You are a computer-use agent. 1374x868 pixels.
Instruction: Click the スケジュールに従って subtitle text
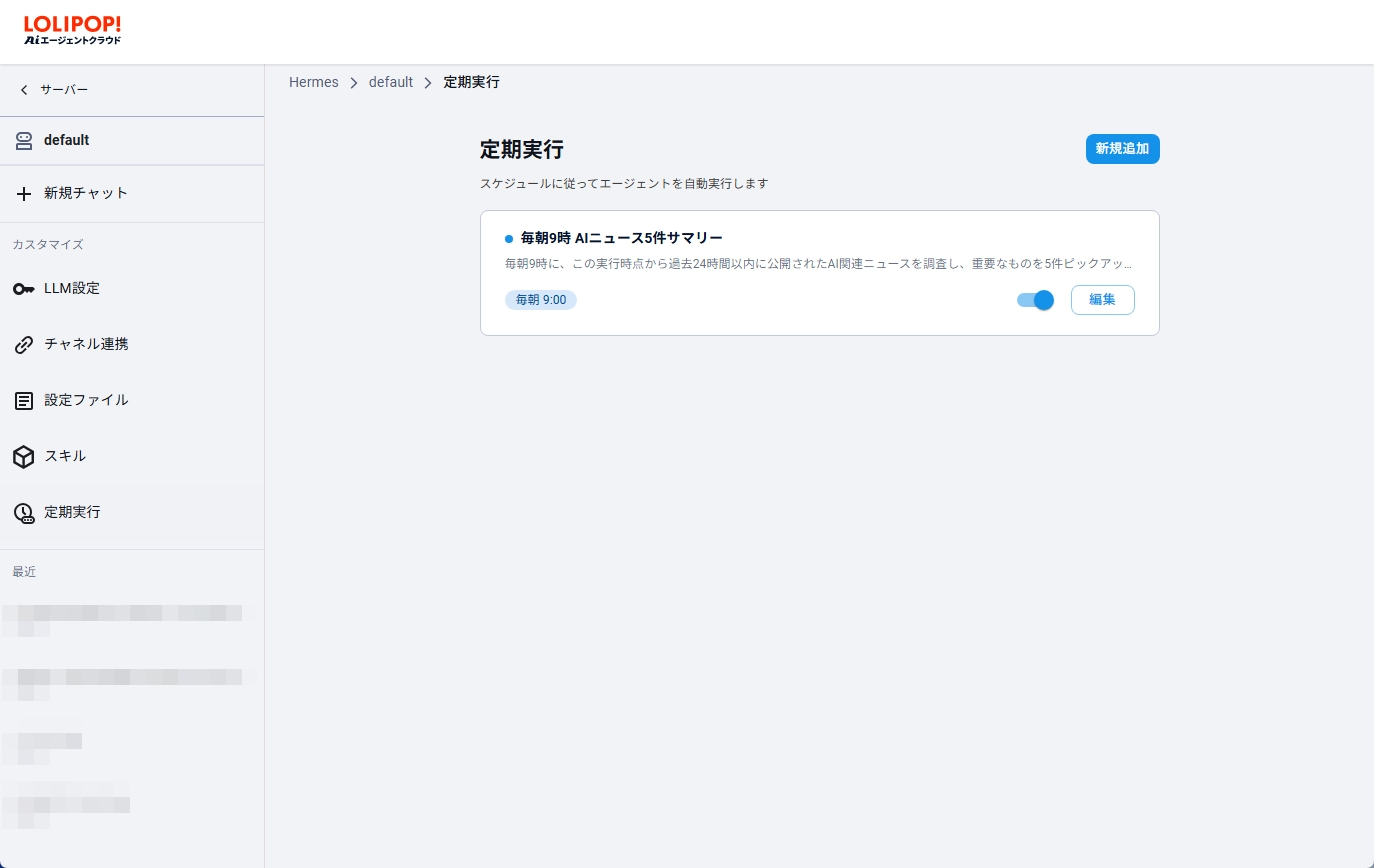(x=624, y=184)
